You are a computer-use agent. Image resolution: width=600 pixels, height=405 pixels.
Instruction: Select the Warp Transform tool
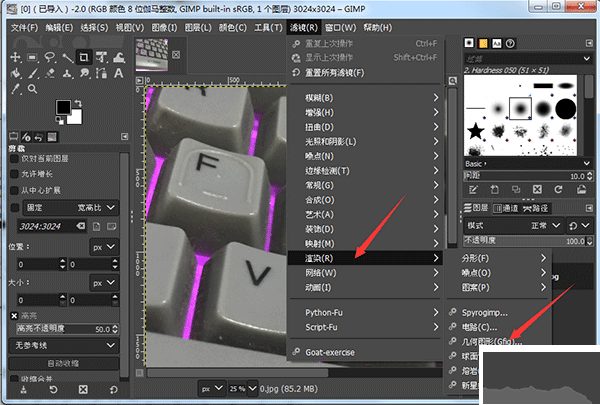pyautogui.click(x=119, y=57)
